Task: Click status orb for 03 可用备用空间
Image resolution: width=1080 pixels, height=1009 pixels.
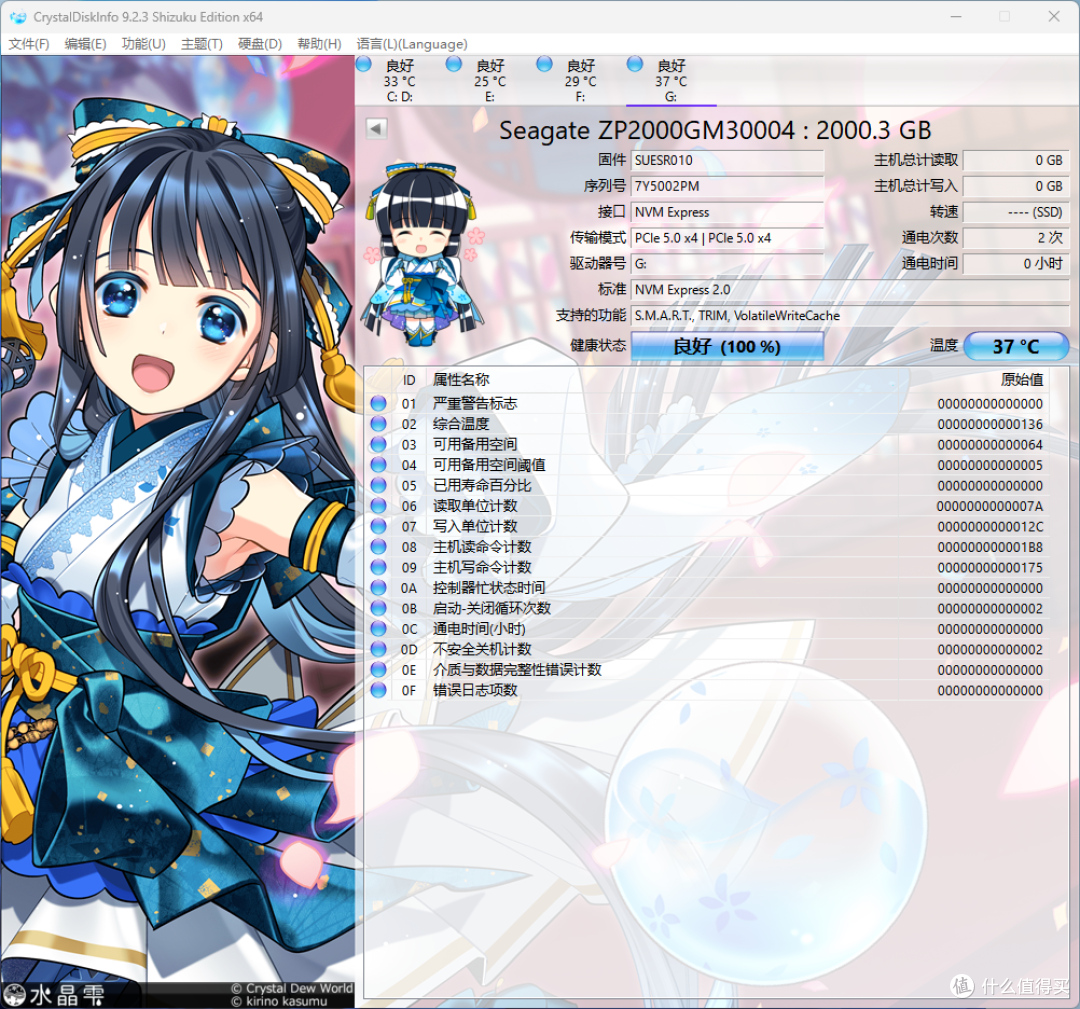Action: click(x=378, y=444)
